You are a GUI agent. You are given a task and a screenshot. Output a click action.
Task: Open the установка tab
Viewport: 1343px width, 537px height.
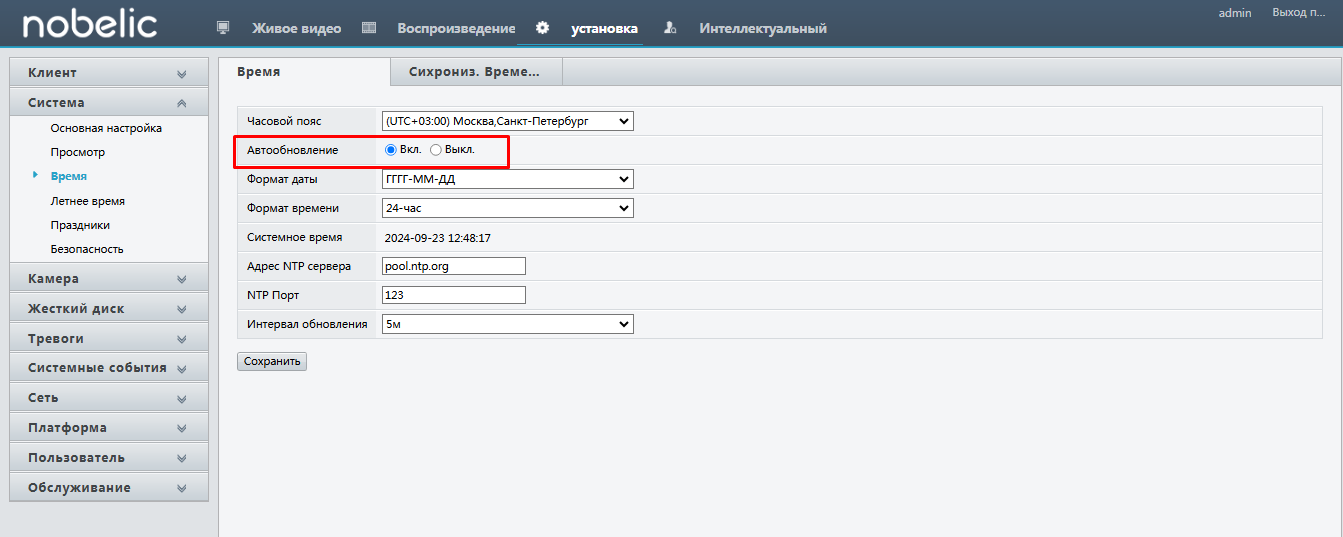tap(604, 28)
